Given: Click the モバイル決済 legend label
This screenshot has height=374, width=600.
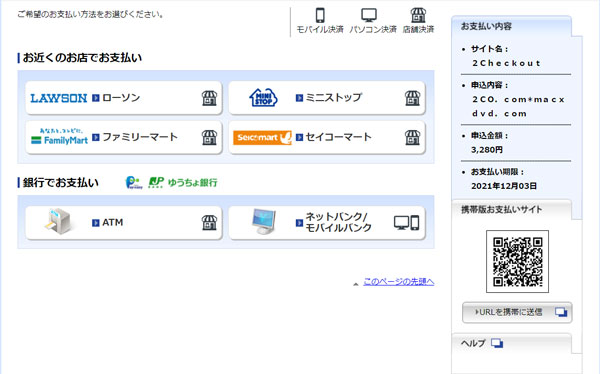Looking at the screenshot, I should [320, 29].
